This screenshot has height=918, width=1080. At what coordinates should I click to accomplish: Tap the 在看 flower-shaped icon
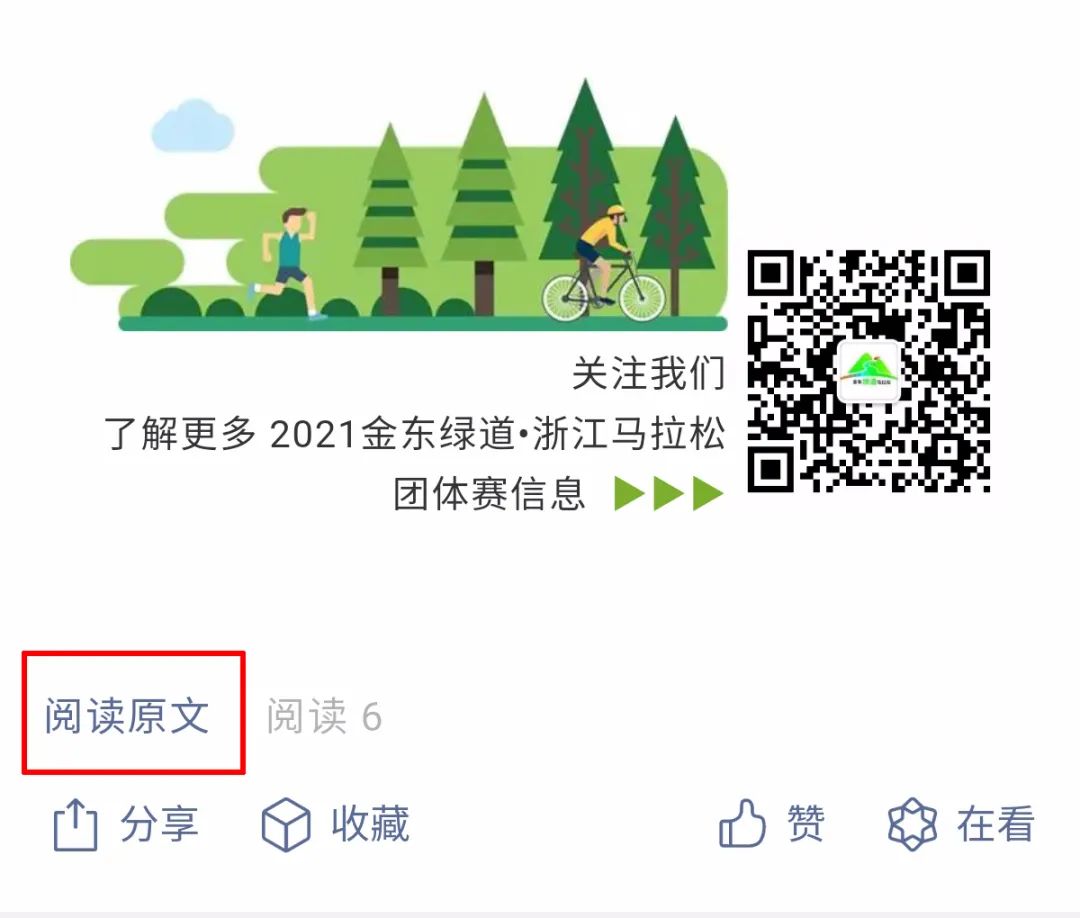tap(912, 824)
